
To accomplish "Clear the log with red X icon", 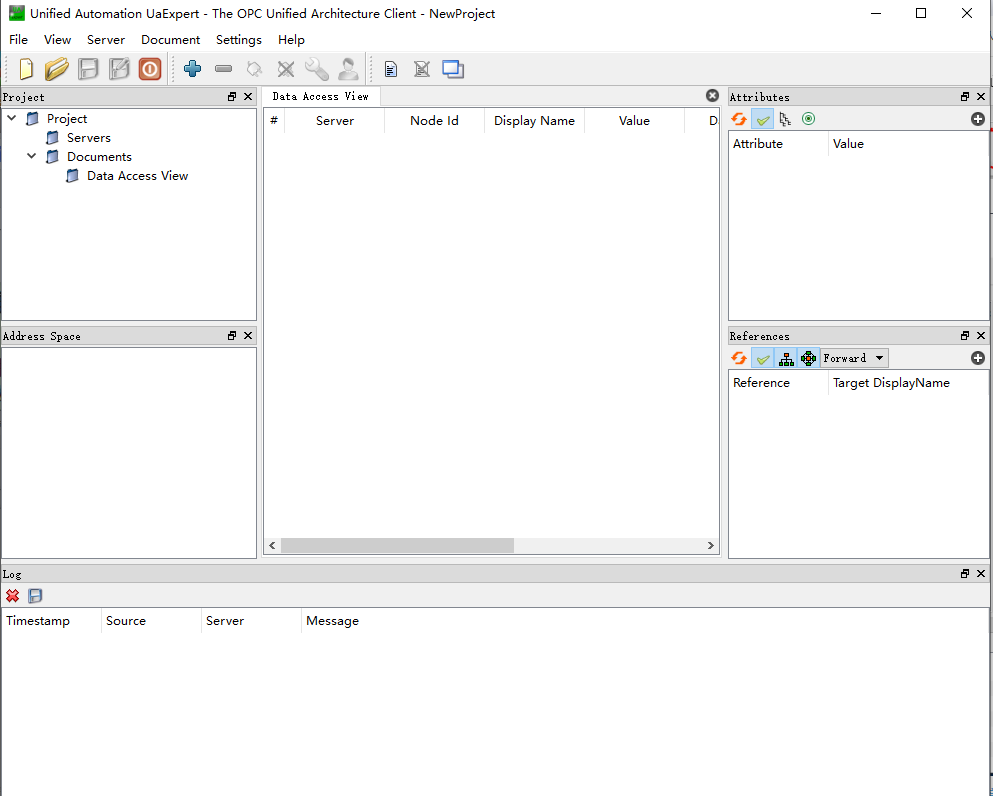I will coord(13,596).
